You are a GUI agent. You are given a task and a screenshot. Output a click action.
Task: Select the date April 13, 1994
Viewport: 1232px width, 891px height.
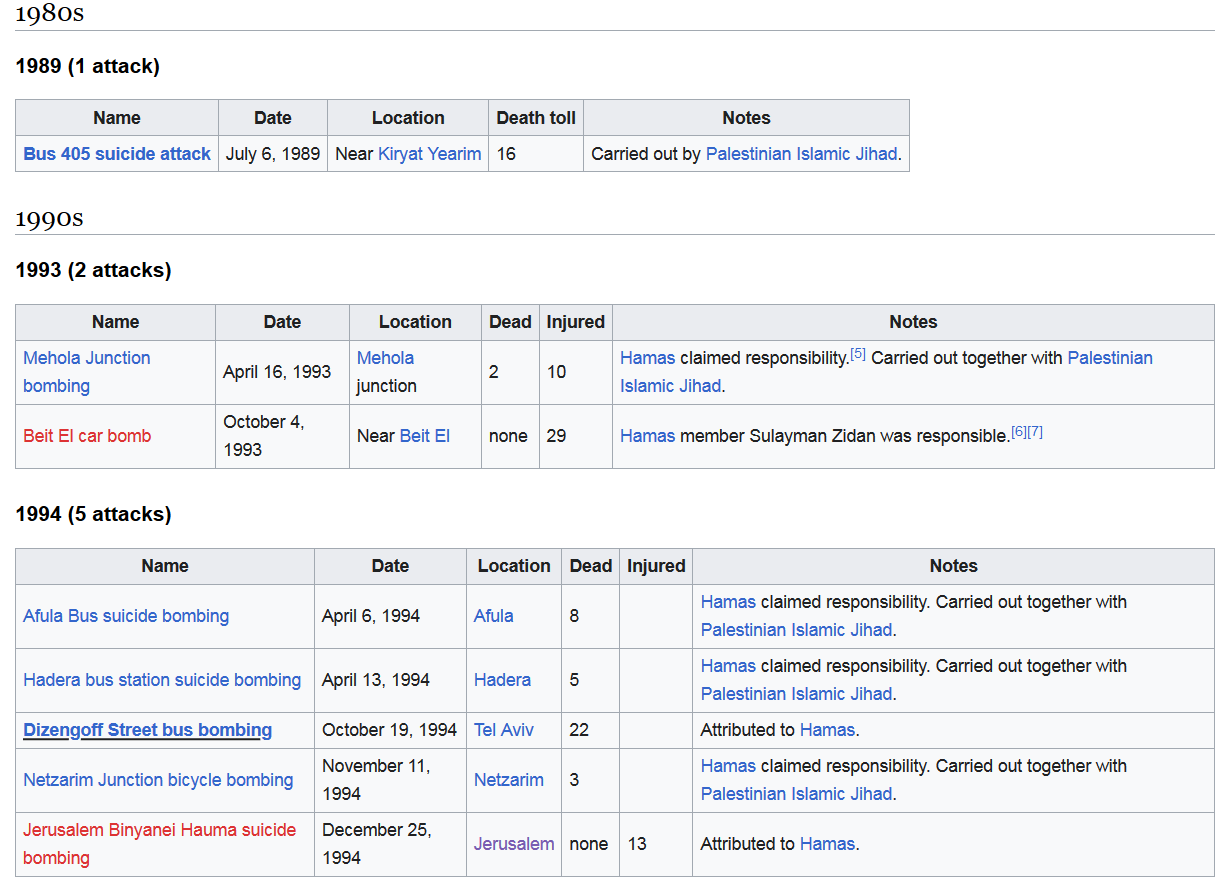(x=376, y=680)
